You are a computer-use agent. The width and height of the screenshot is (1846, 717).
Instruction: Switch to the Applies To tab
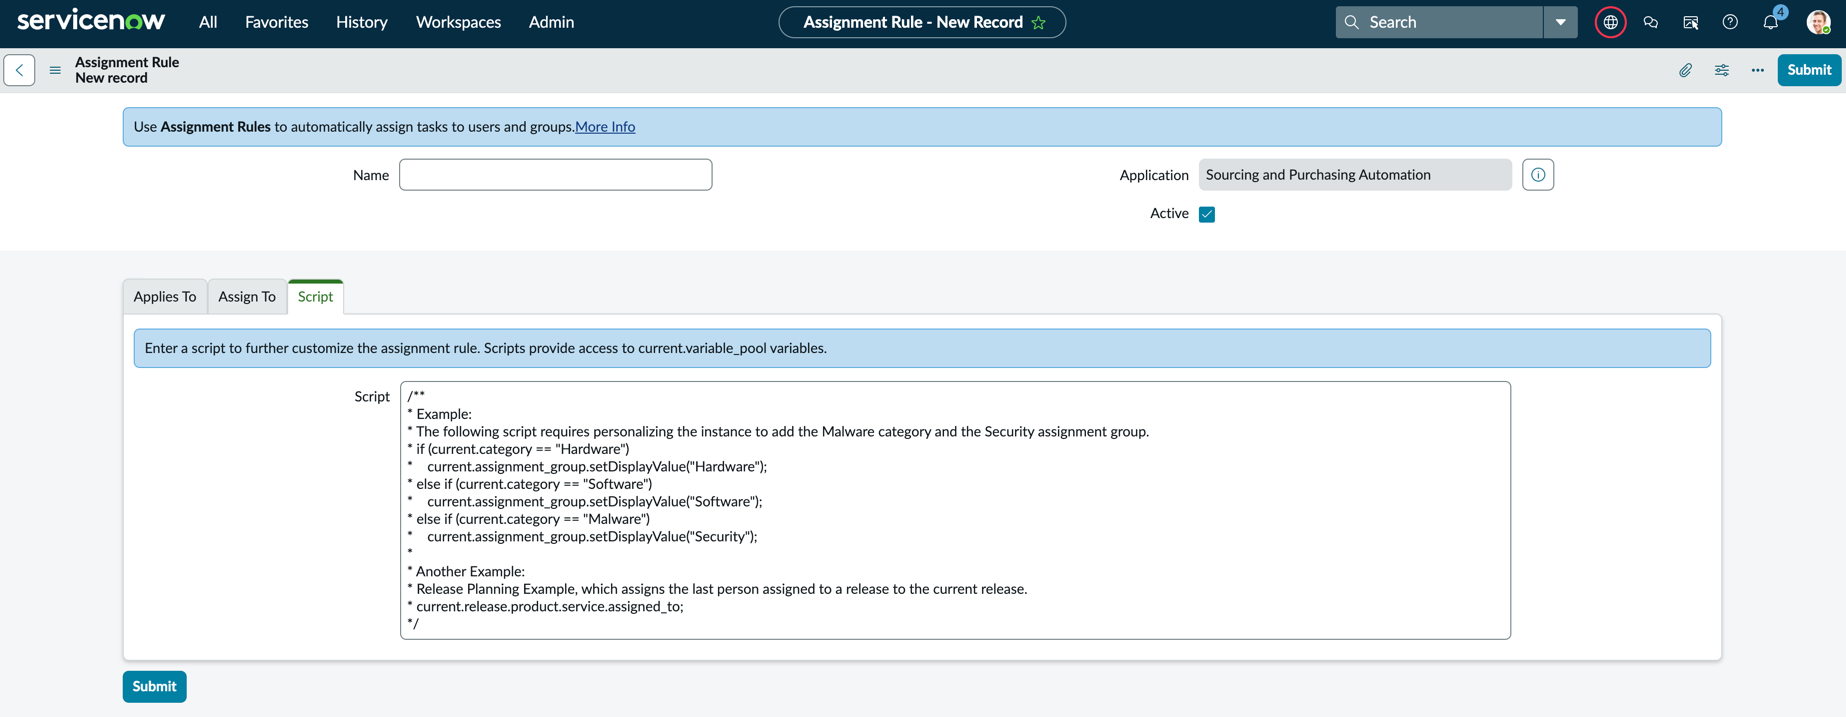pos(165,297)
